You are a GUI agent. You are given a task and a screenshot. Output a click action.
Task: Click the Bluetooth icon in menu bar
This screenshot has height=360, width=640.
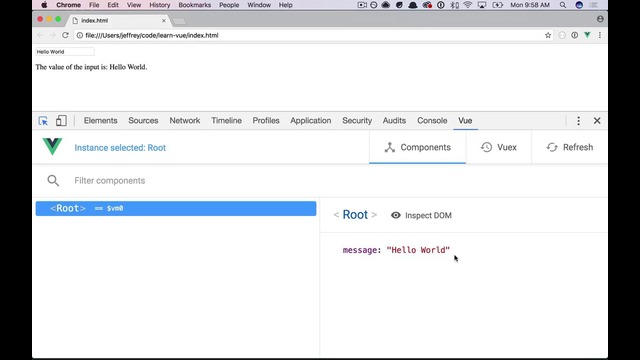coord(454,5)
